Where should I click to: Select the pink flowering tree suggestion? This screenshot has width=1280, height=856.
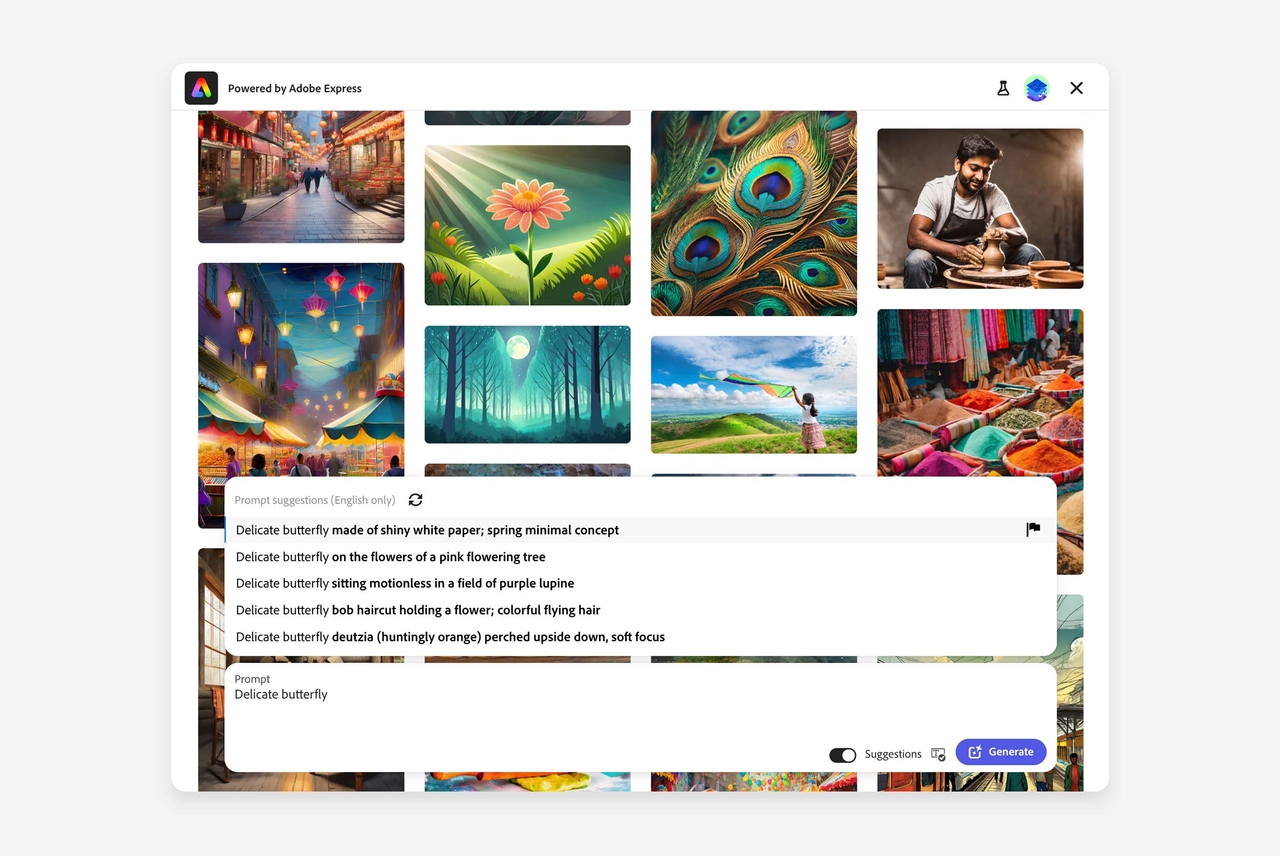(390, 557)
